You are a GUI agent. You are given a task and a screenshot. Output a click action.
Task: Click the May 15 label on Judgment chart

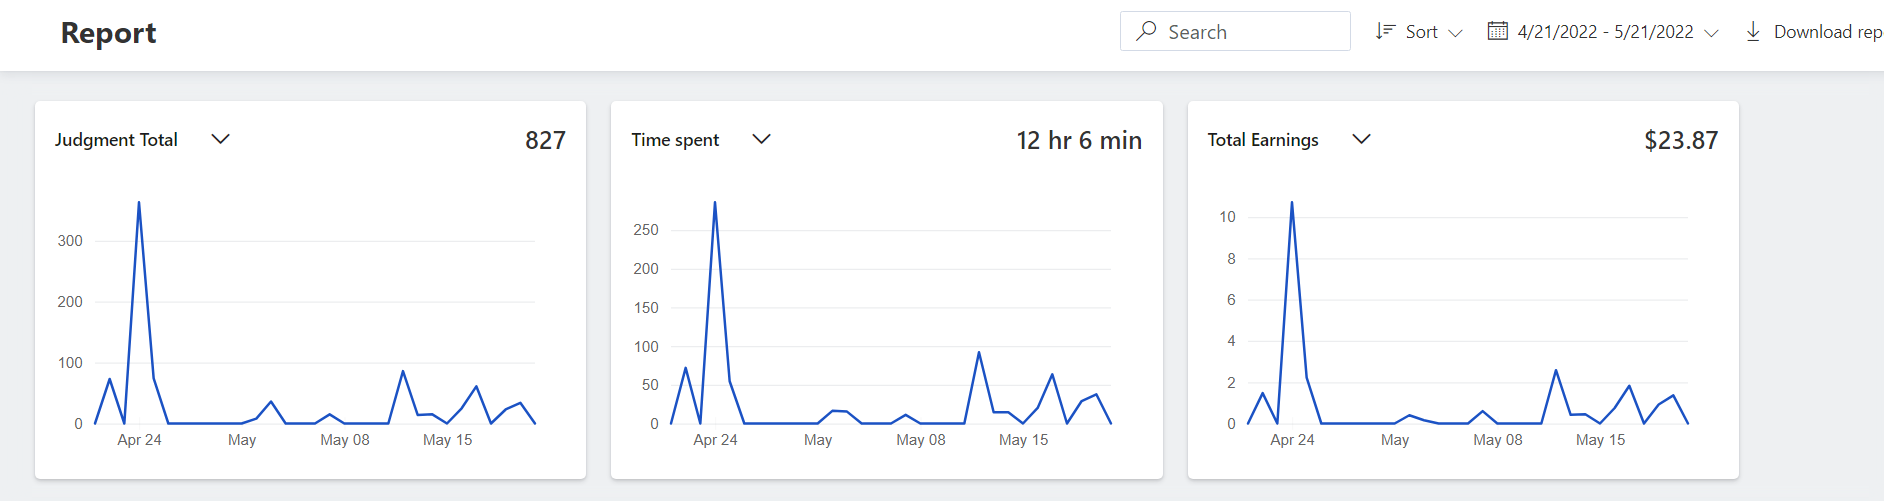coord(447,440)
